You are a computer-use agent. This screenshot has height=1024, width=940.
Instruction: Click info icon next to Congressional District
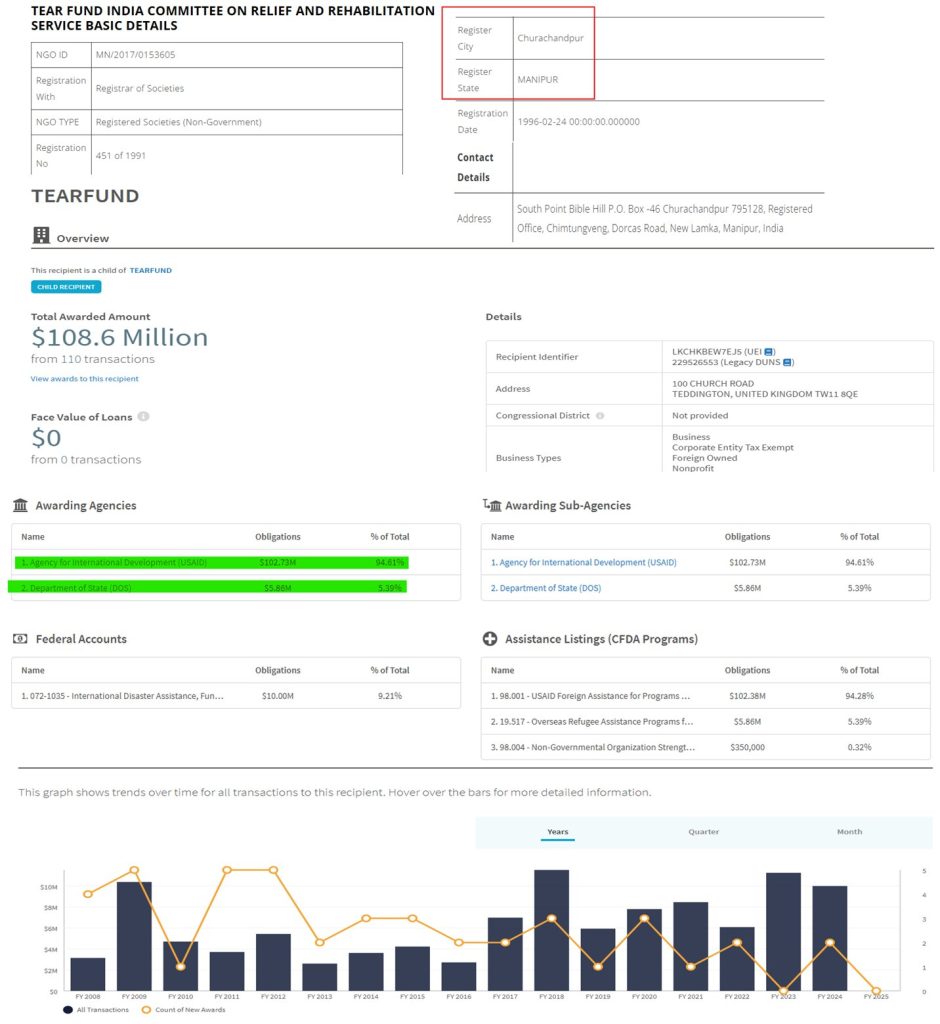click(x=600, y=415)
